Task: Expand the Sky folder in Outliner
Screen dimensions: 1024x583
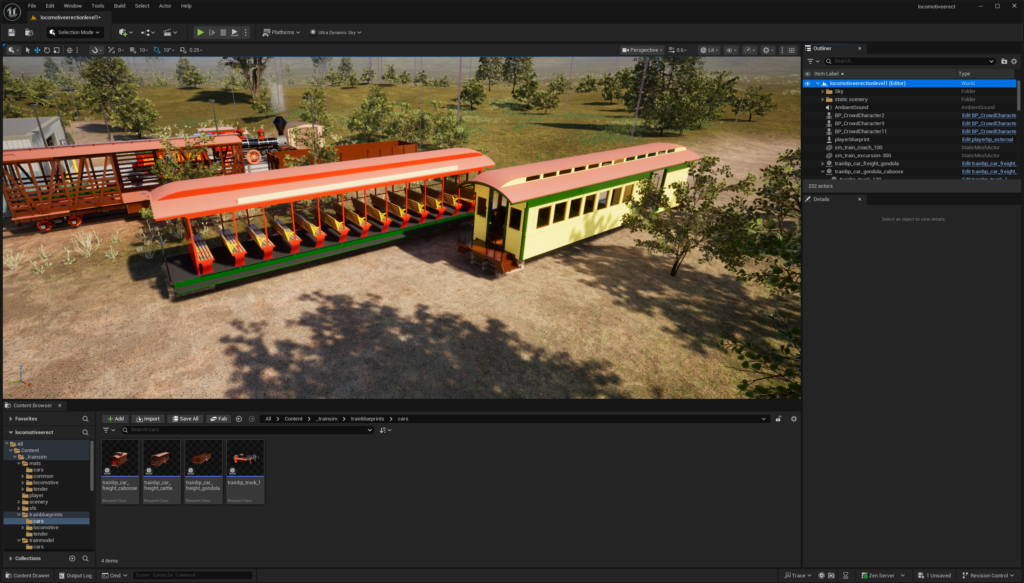Action: [822, 91]
